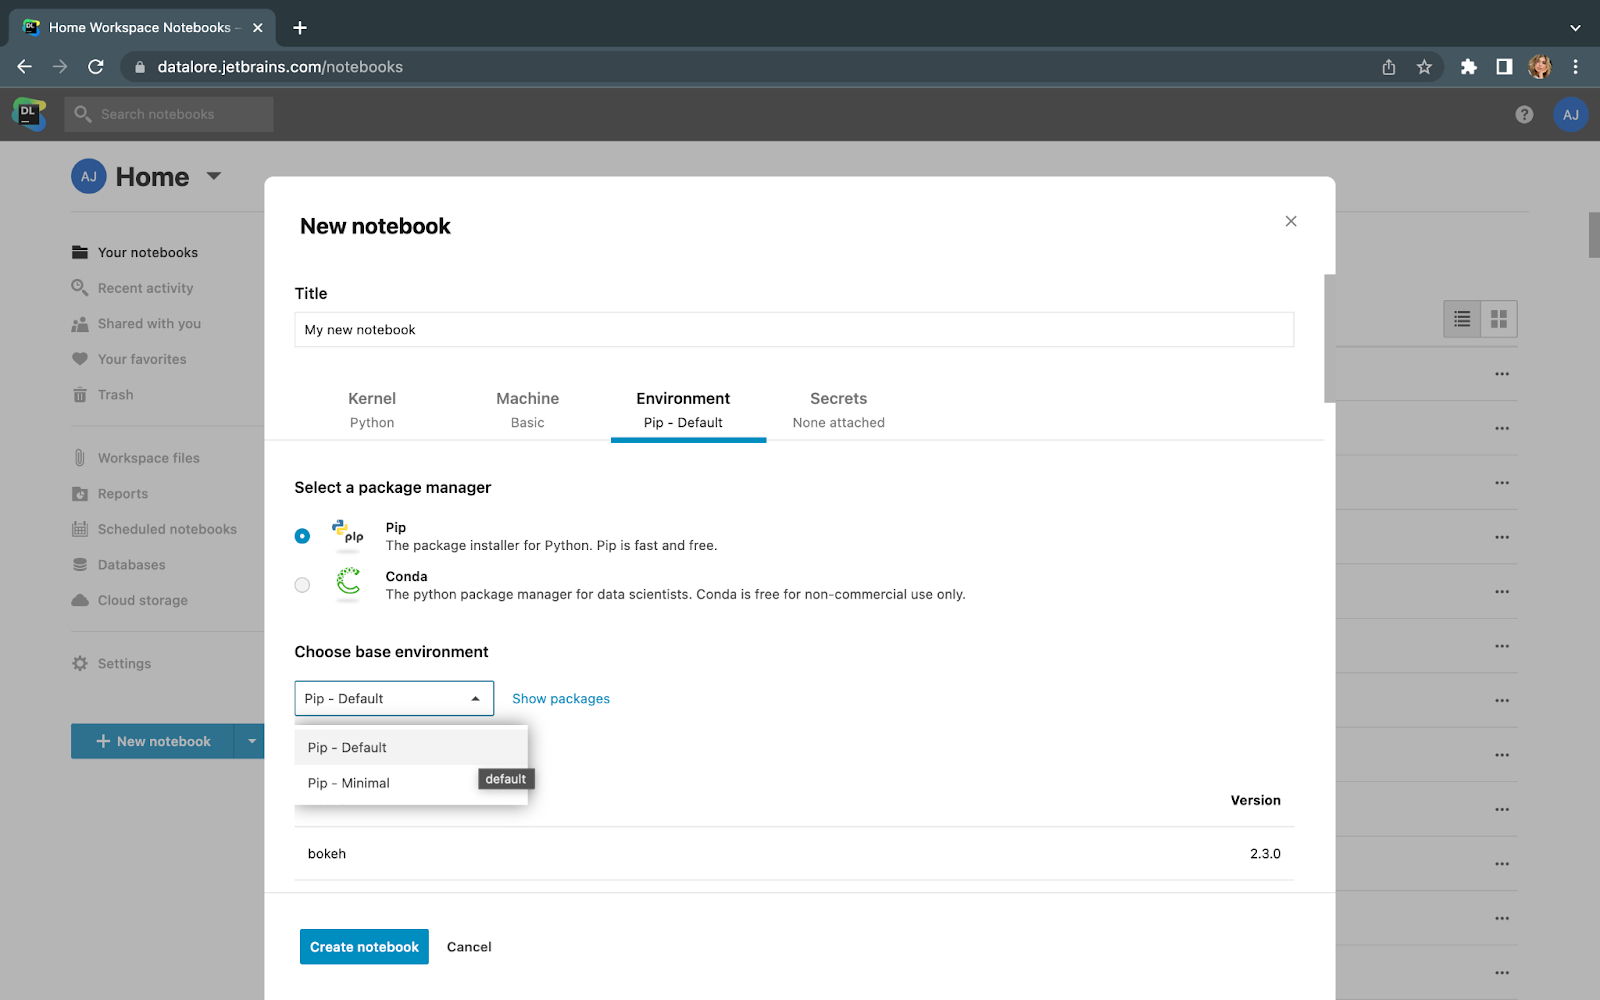Open the Secrets tab
This screenshot has height=1000, width=1600.
pos(838,409)
